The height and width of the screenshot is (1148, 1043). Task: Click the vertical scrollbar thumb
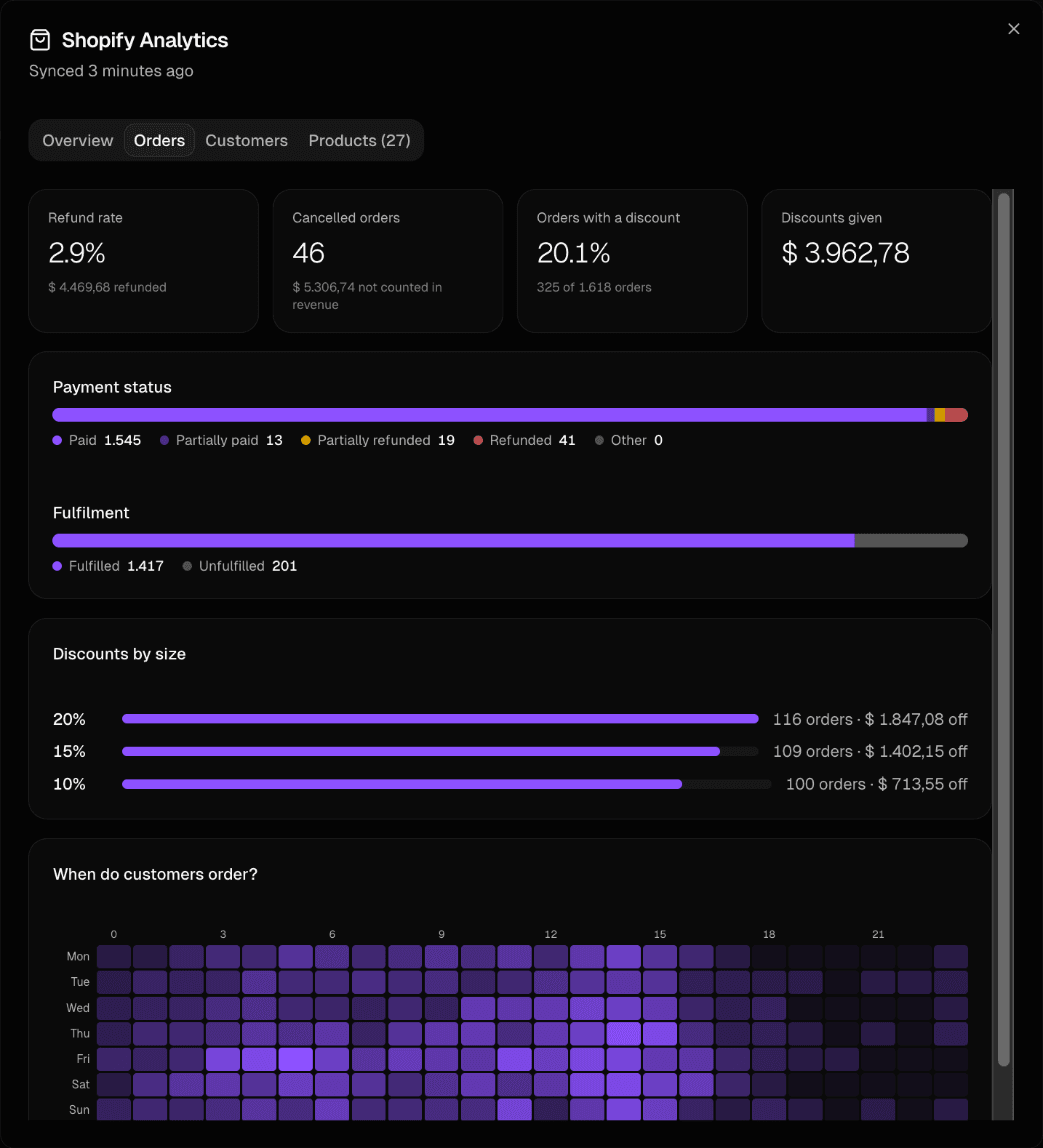coord(1004,630)
